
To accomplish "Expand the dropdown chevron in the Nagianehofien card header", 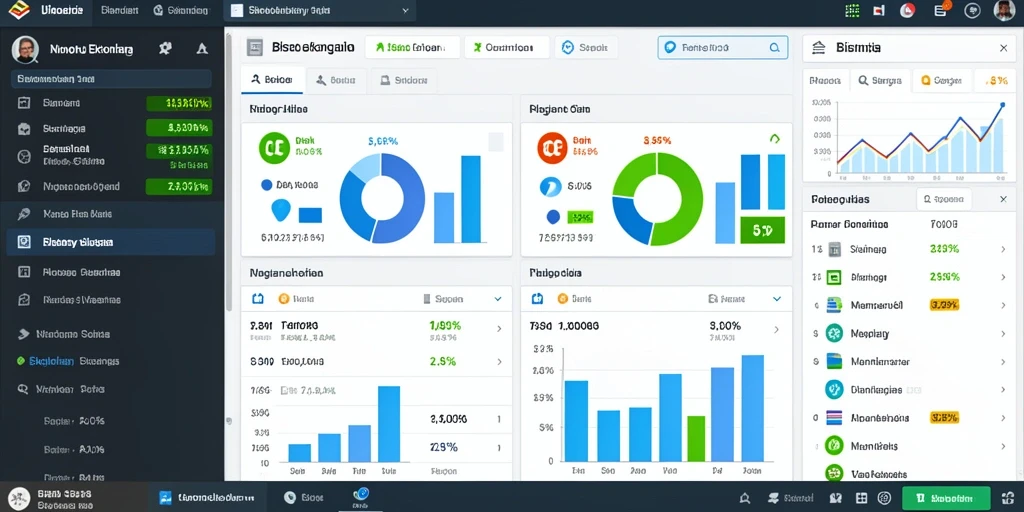I will click(498, 299).
